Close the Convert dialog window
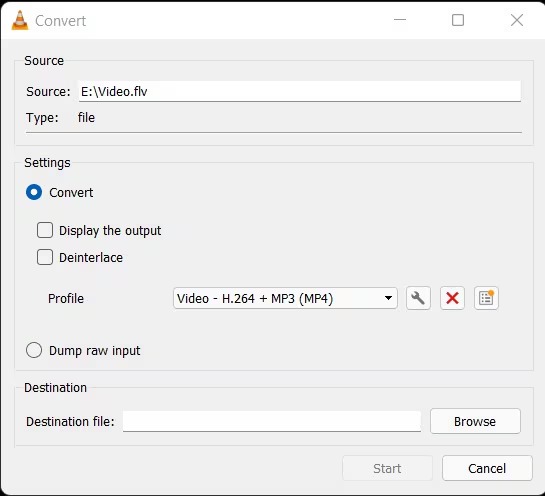This screenshot has height=496, width=545. [x=517, y=20]
